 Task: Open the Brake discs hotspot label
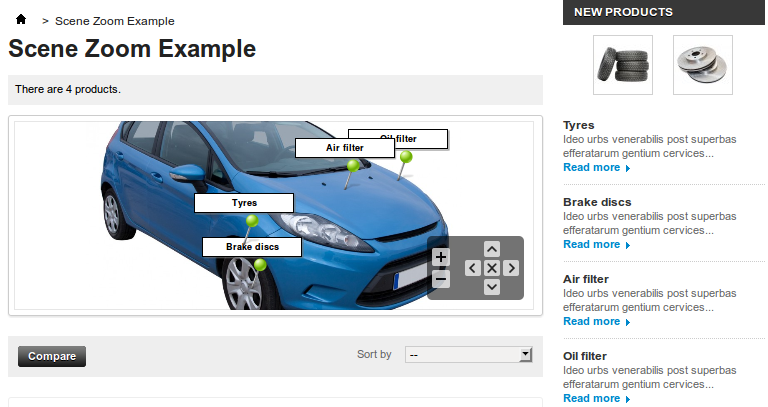[252, 247]
